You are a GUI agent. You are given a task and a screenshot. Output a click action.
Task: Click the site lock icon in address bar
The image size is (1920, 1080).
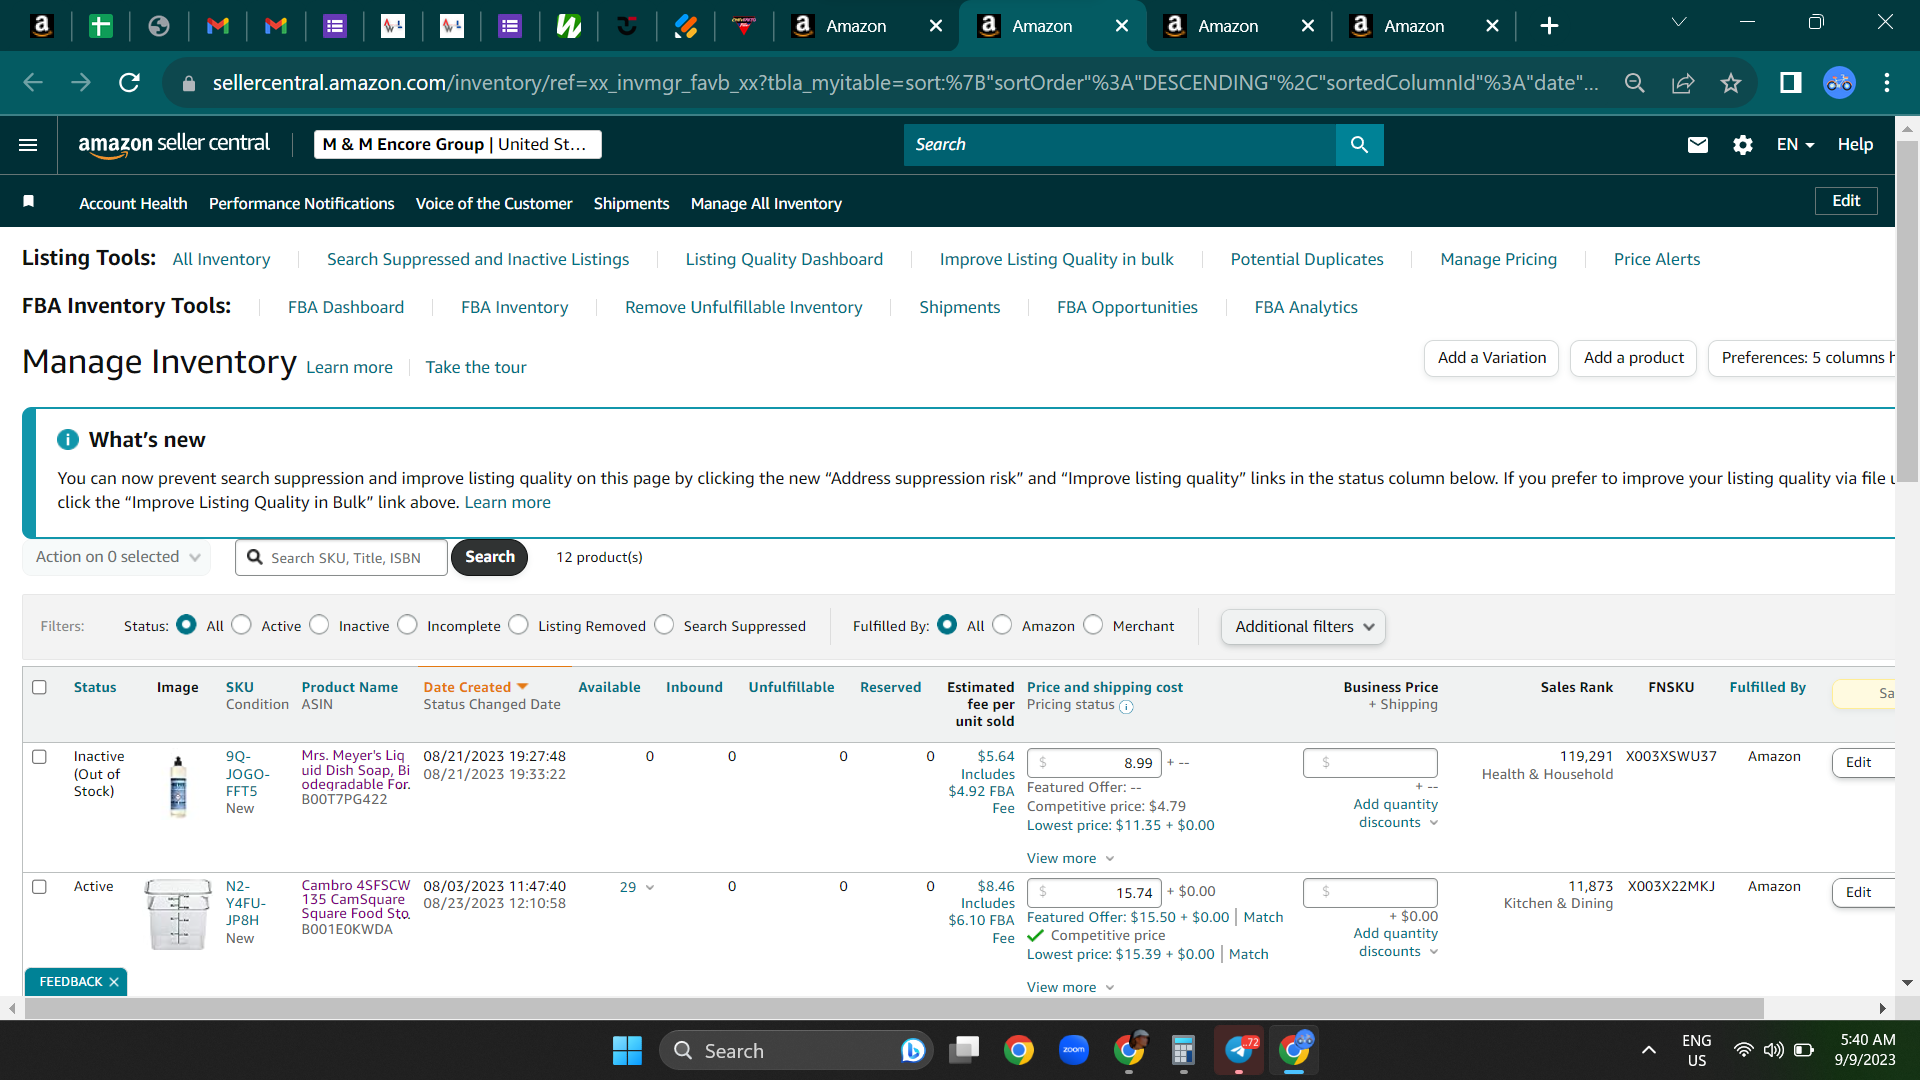pyautogui.click(x=189, y=84)
